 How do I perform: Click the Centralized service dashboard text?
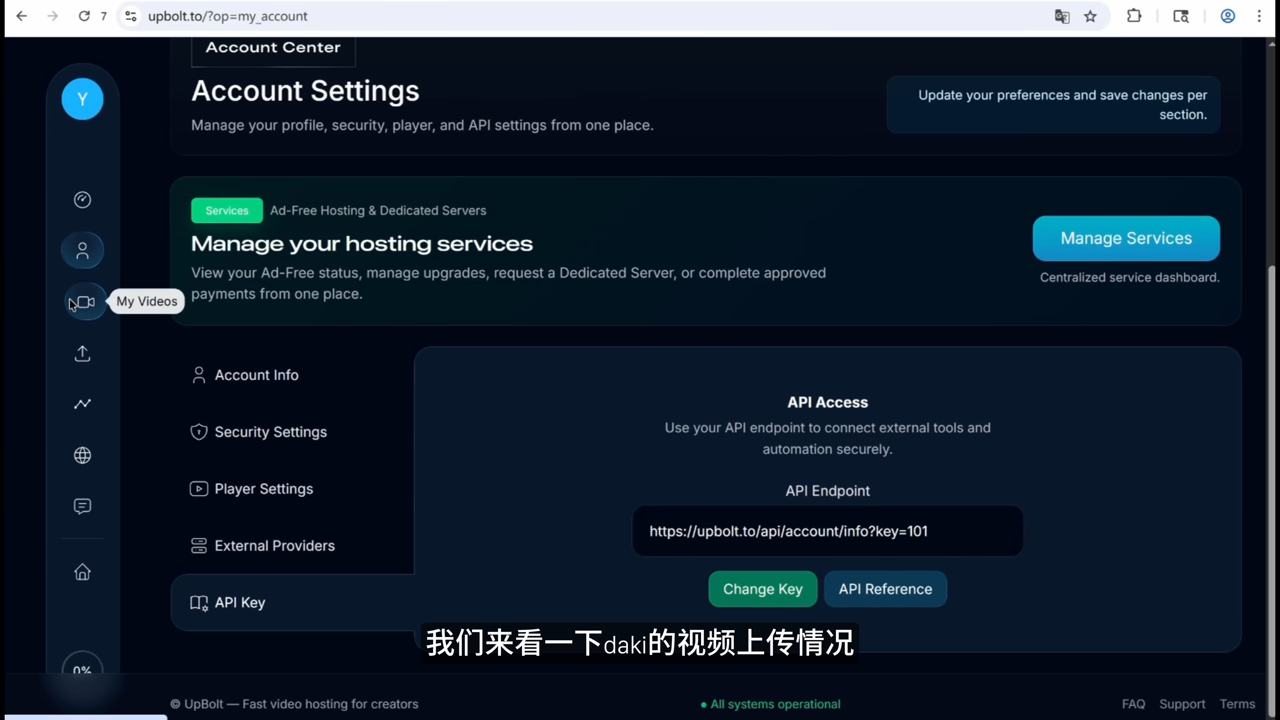pyautogui.click(x=1130, y=277)
